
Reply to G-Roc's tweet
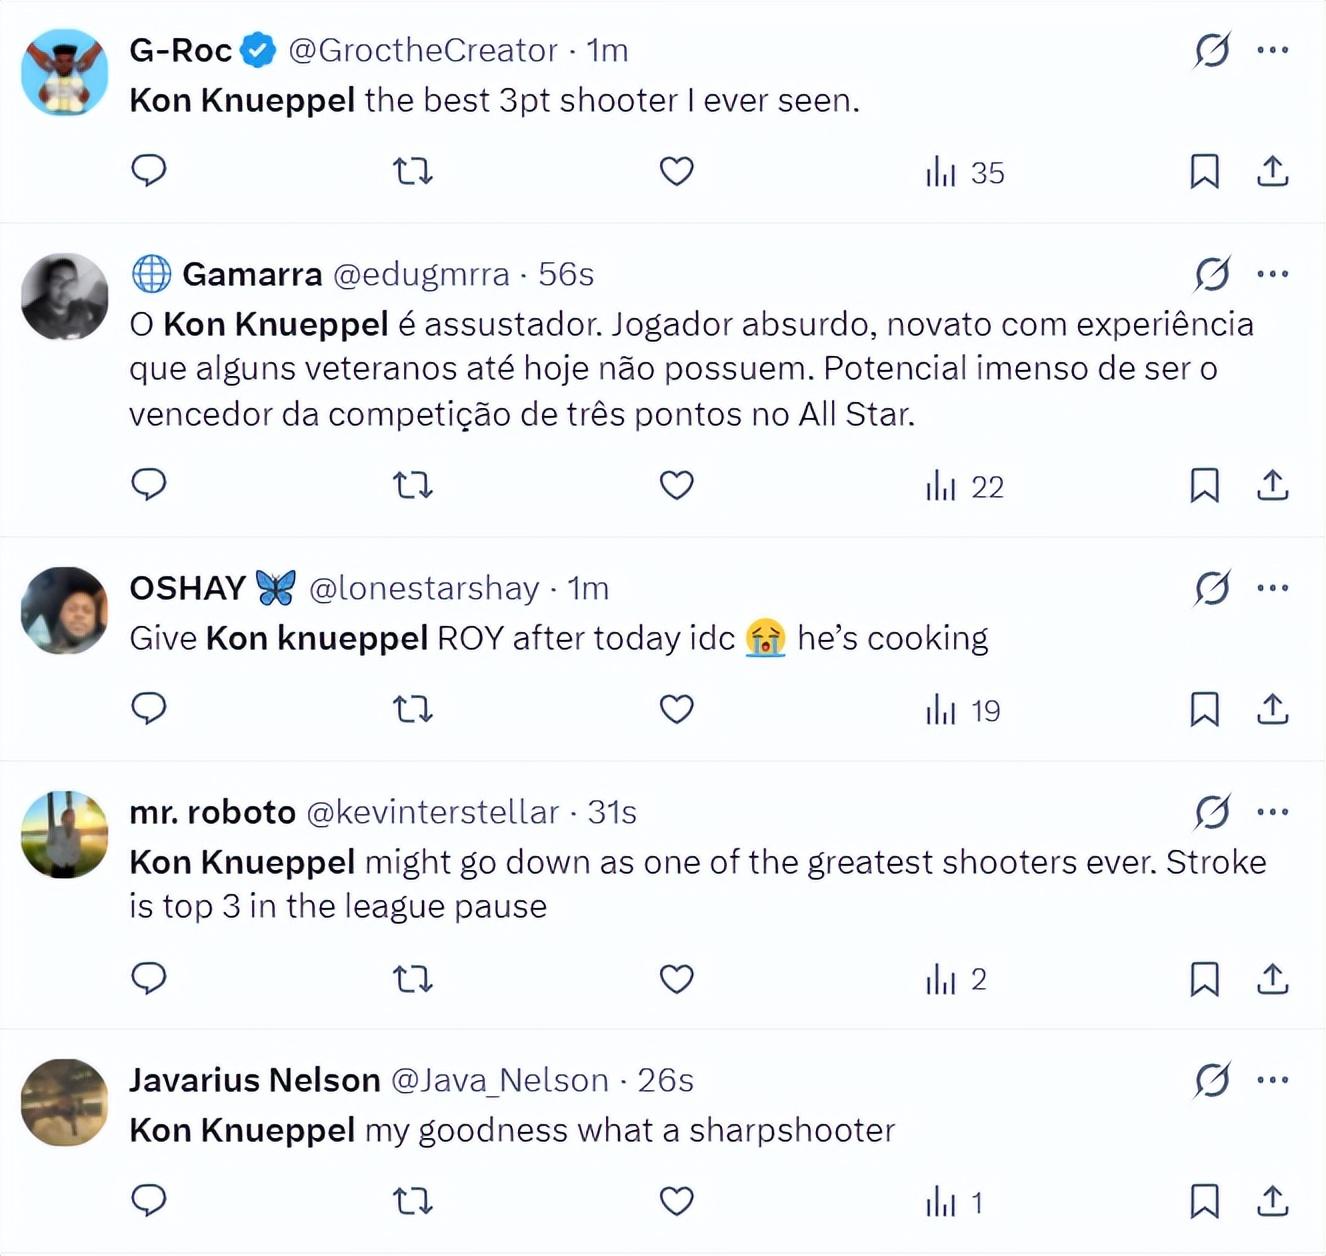click(x=149, y=171)
